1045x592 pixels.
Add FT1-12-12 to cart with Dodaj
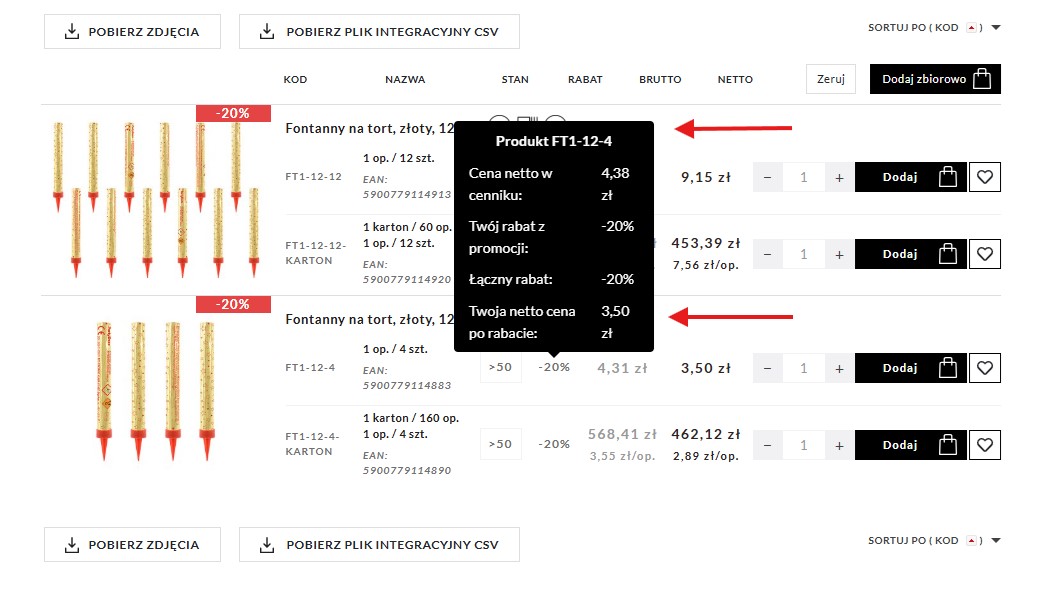click(910, 177)
